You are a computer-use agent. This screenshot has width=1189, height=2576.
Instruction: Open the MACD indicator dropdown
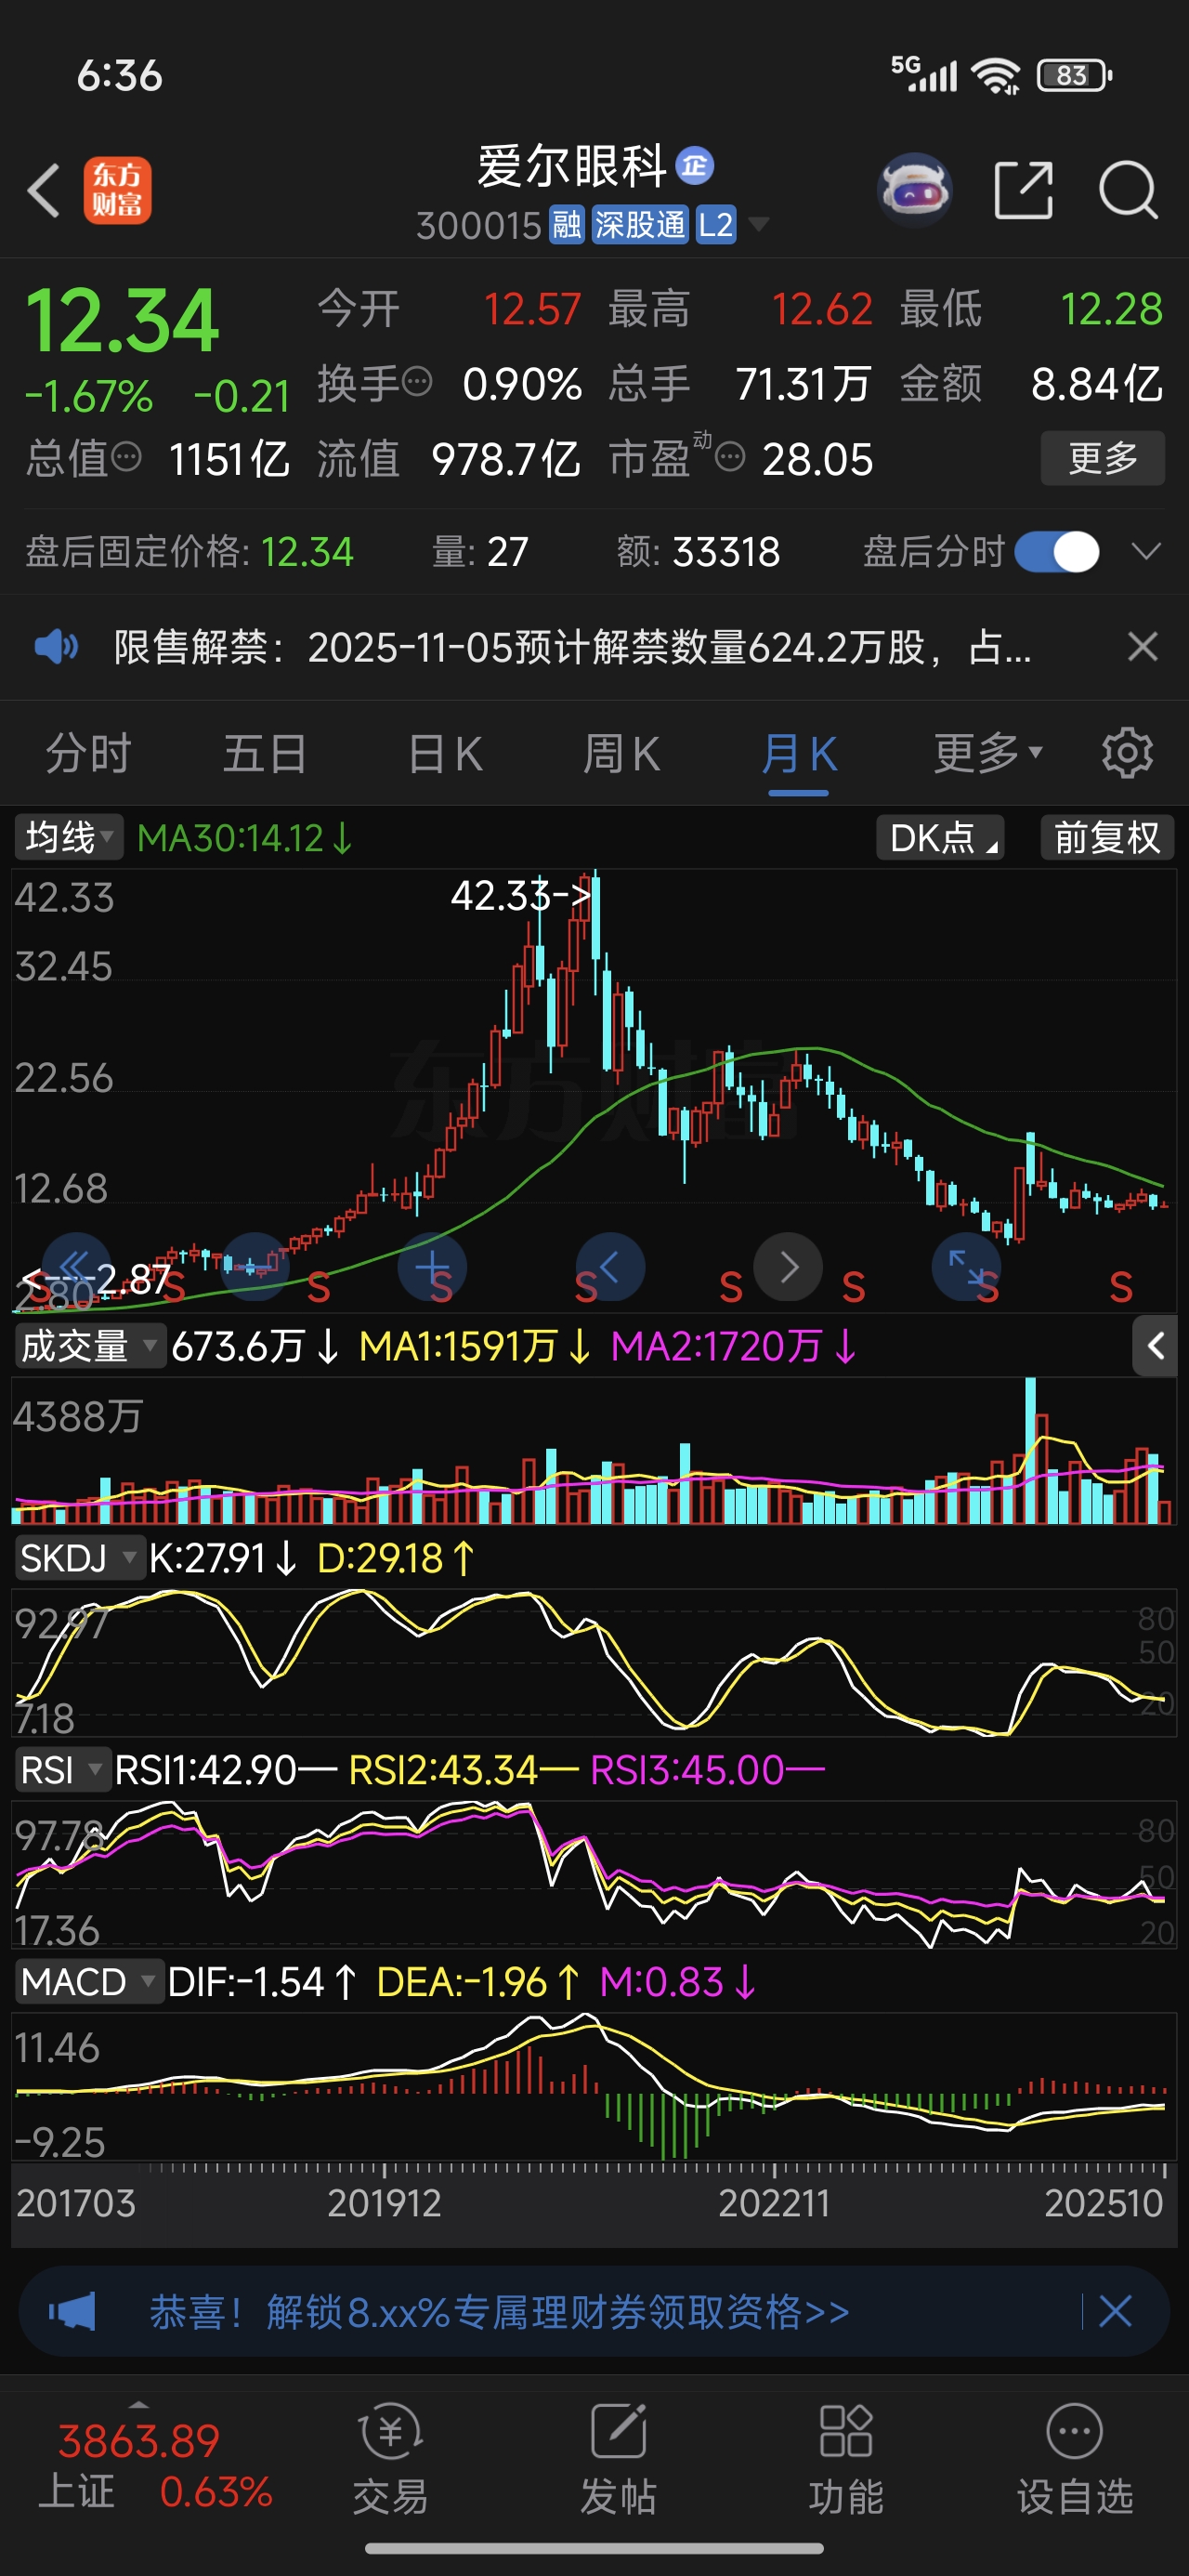88,1982
